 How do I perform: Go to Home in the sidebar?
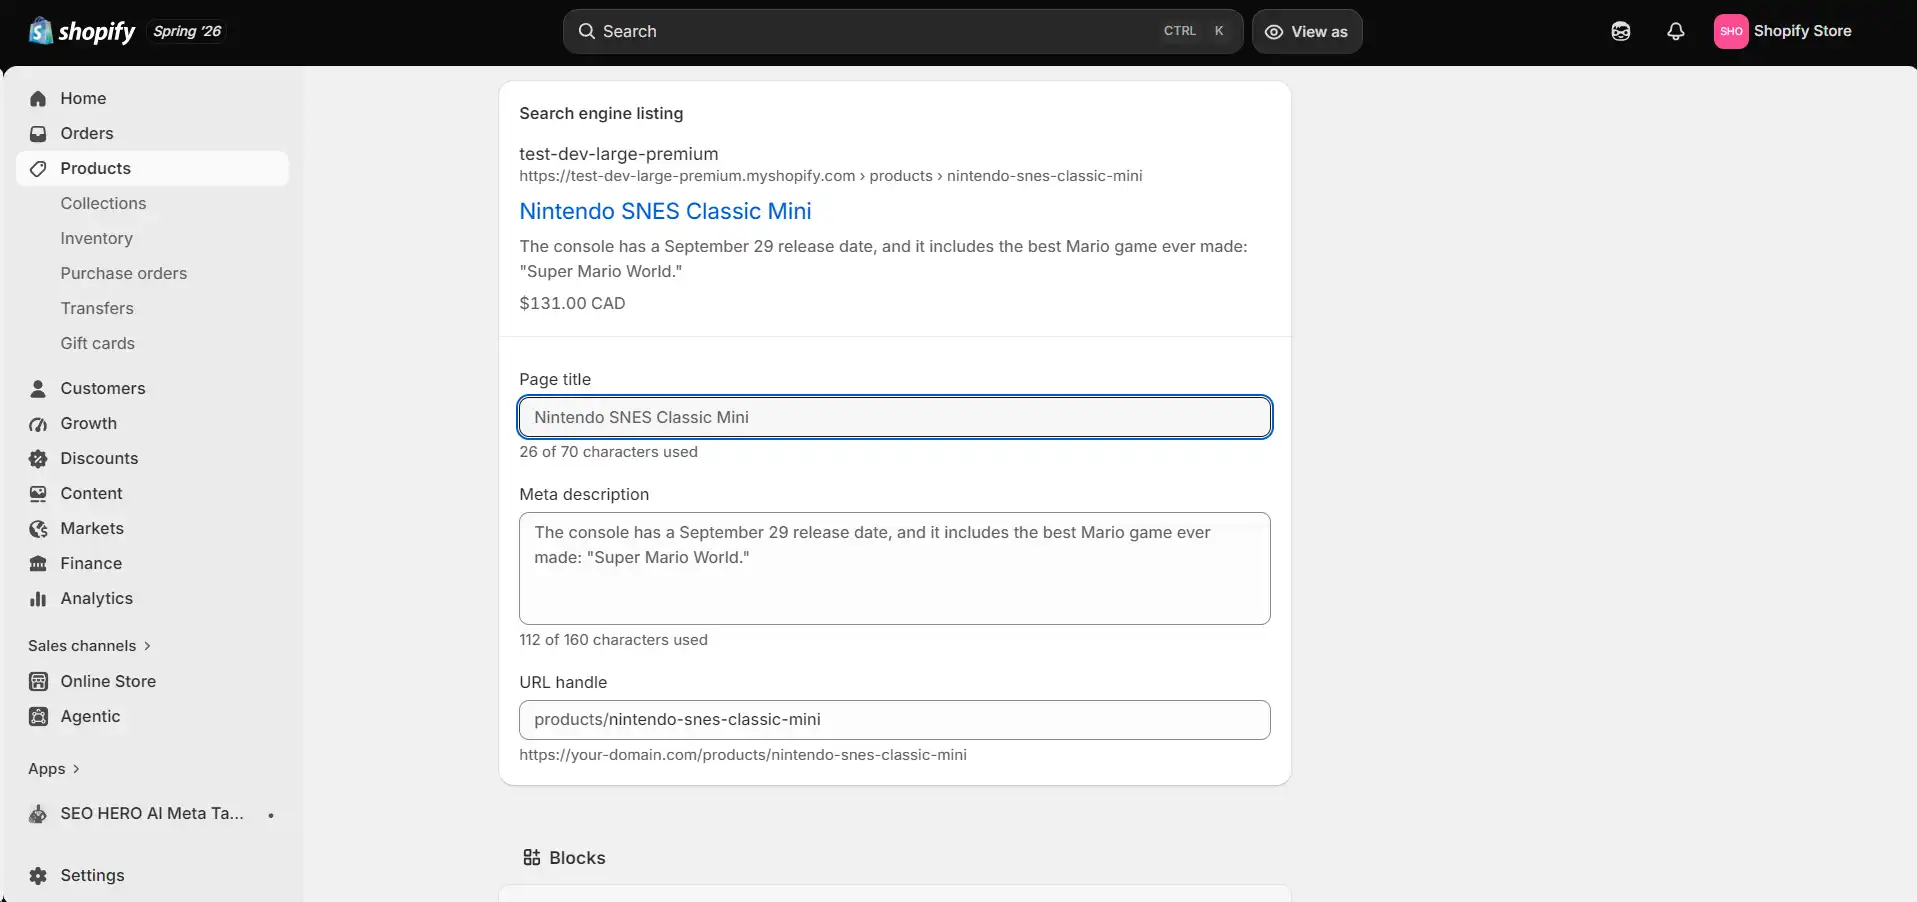tap(152, 98)
